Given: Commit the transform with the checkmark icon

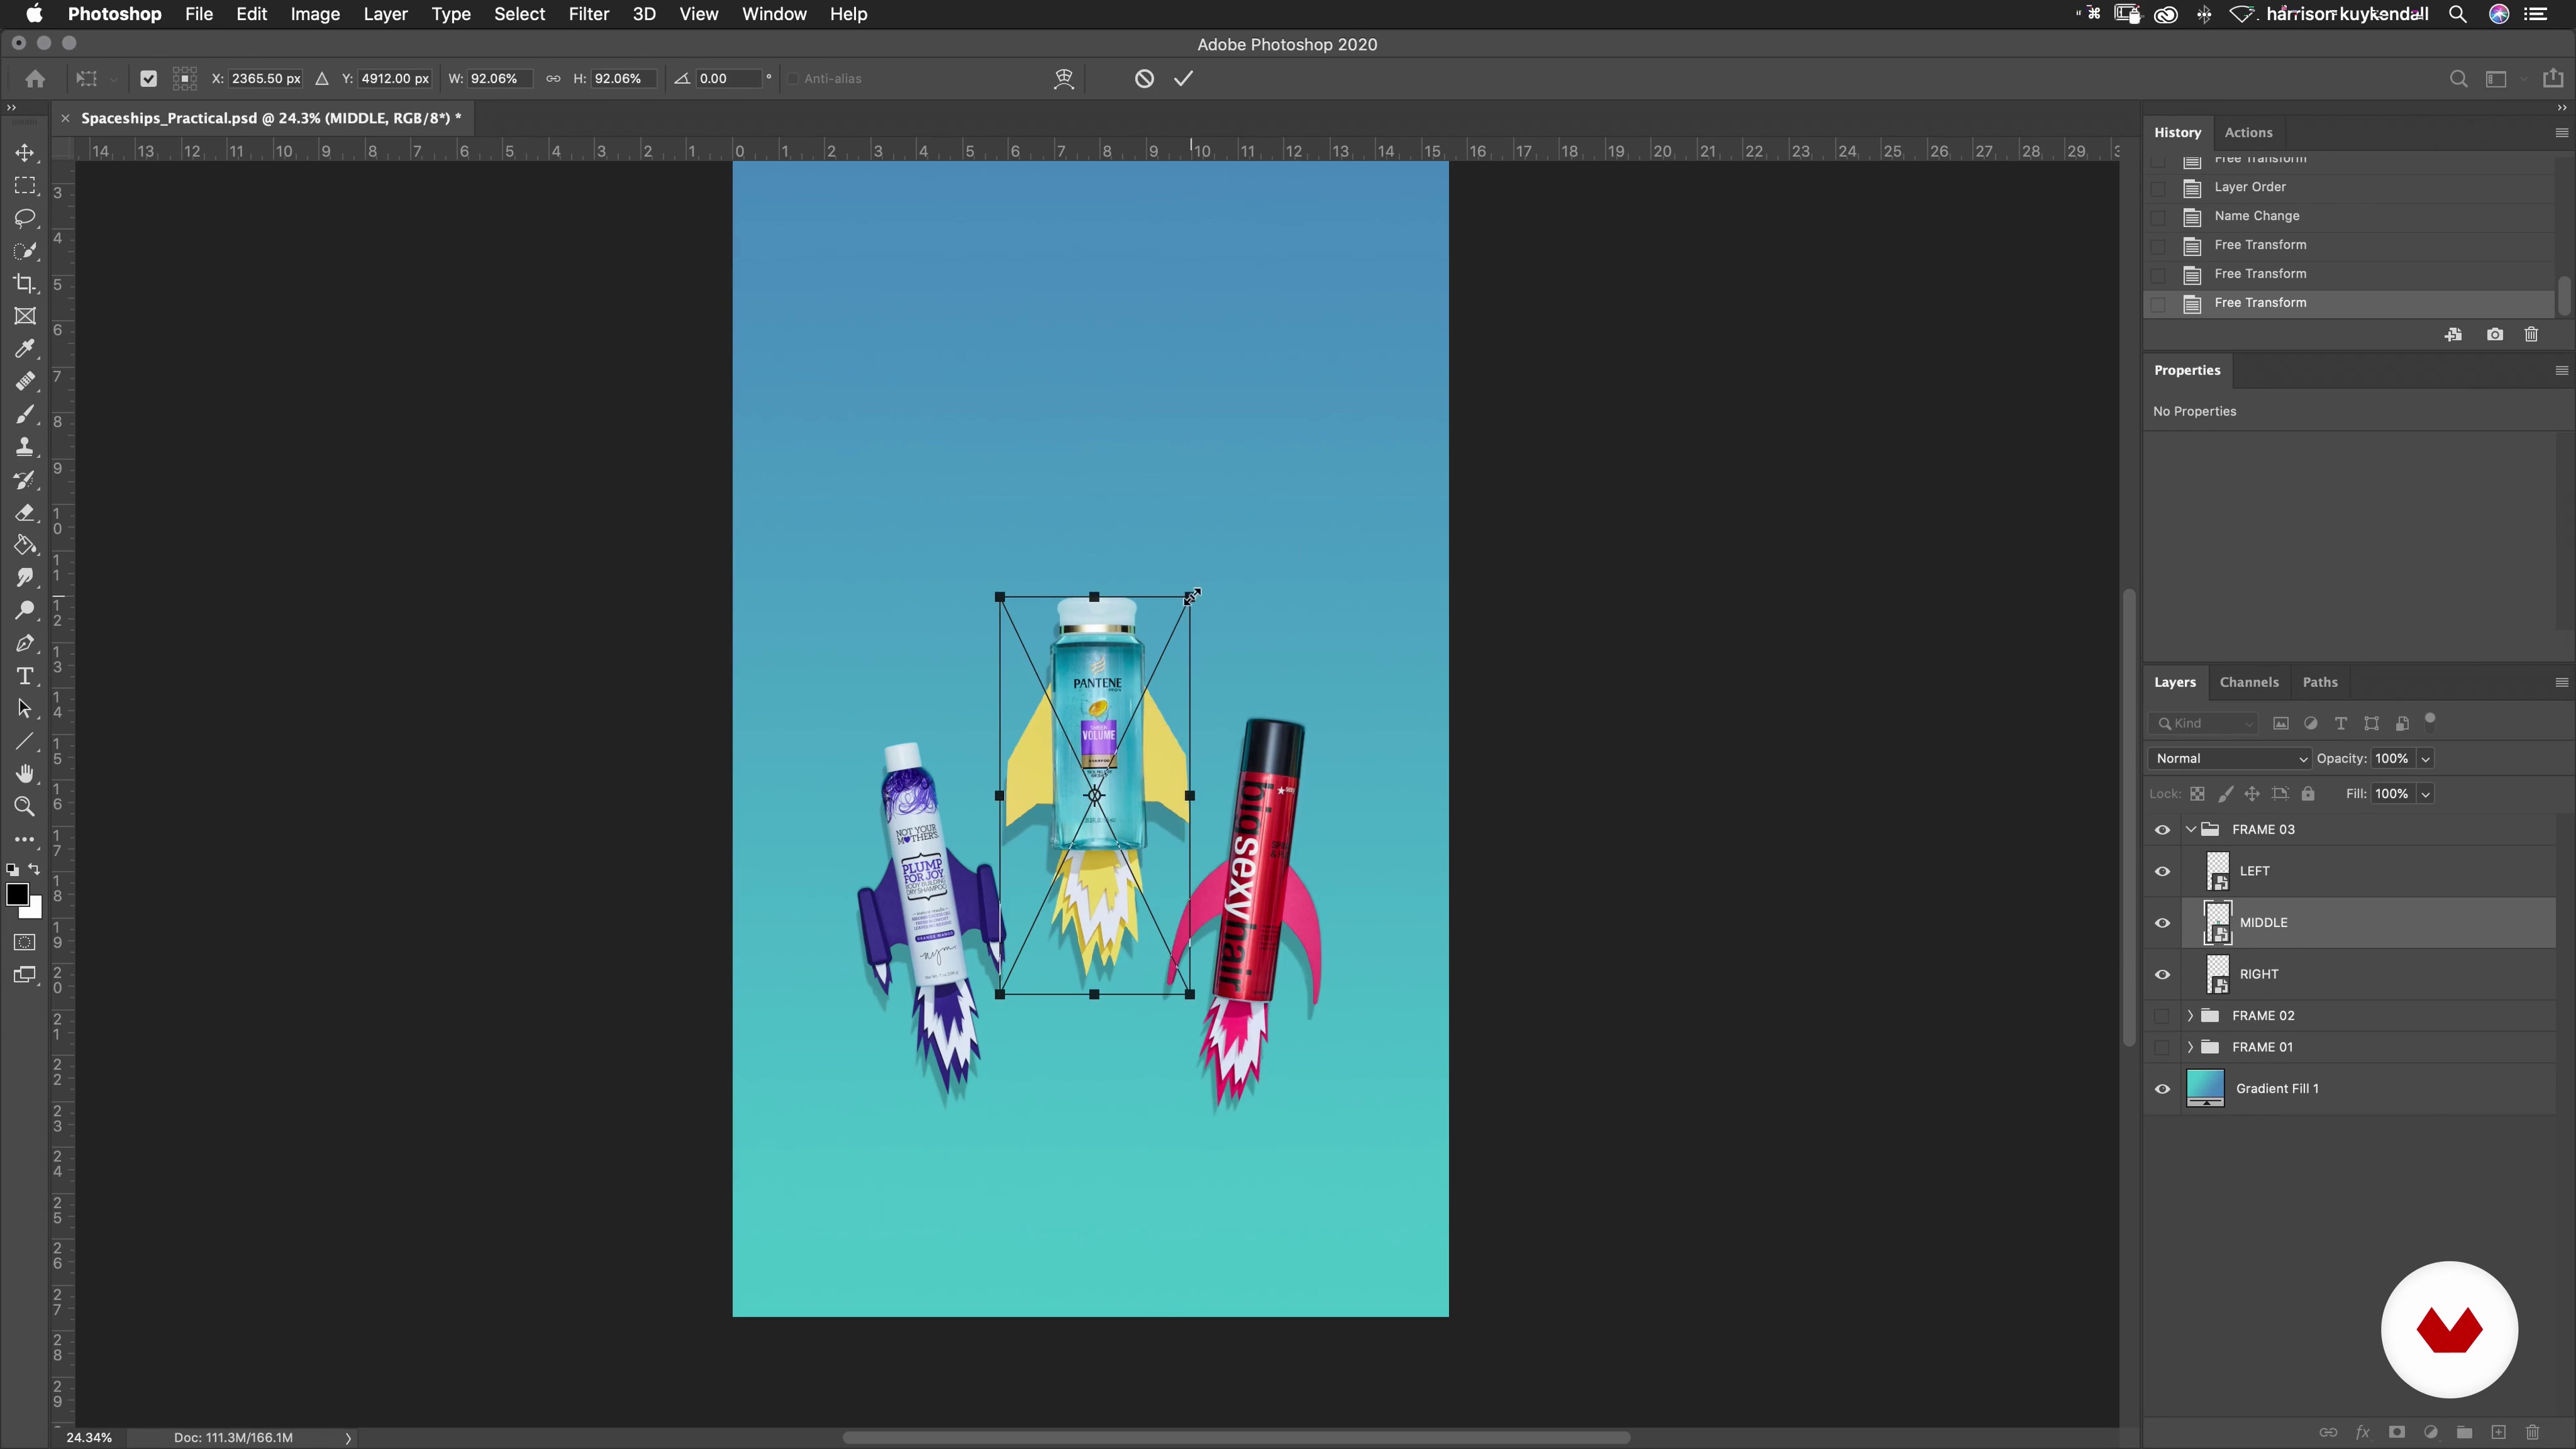Looking at the screenshot, I should [1184, 79].
